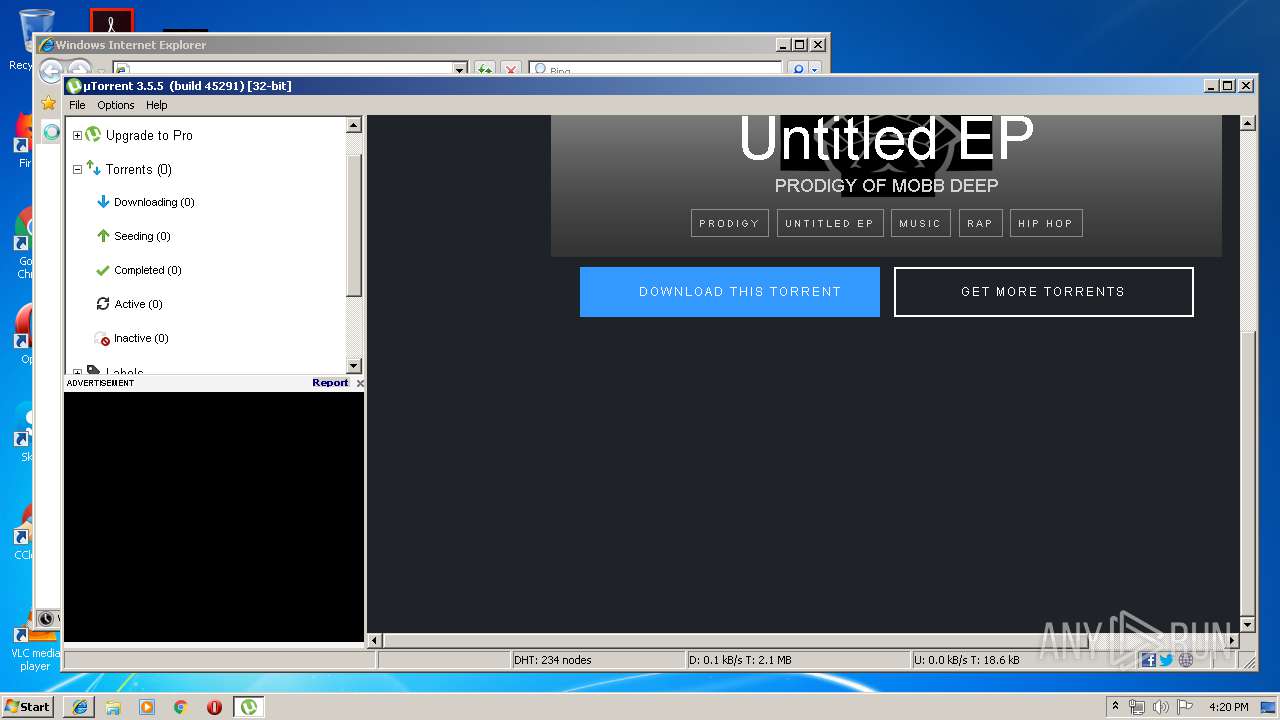Image resolution: width=1280 pixels, height=720 pixels.
Task: Click the GET MORE TORRENTS button
Action: click(1043, 292)
